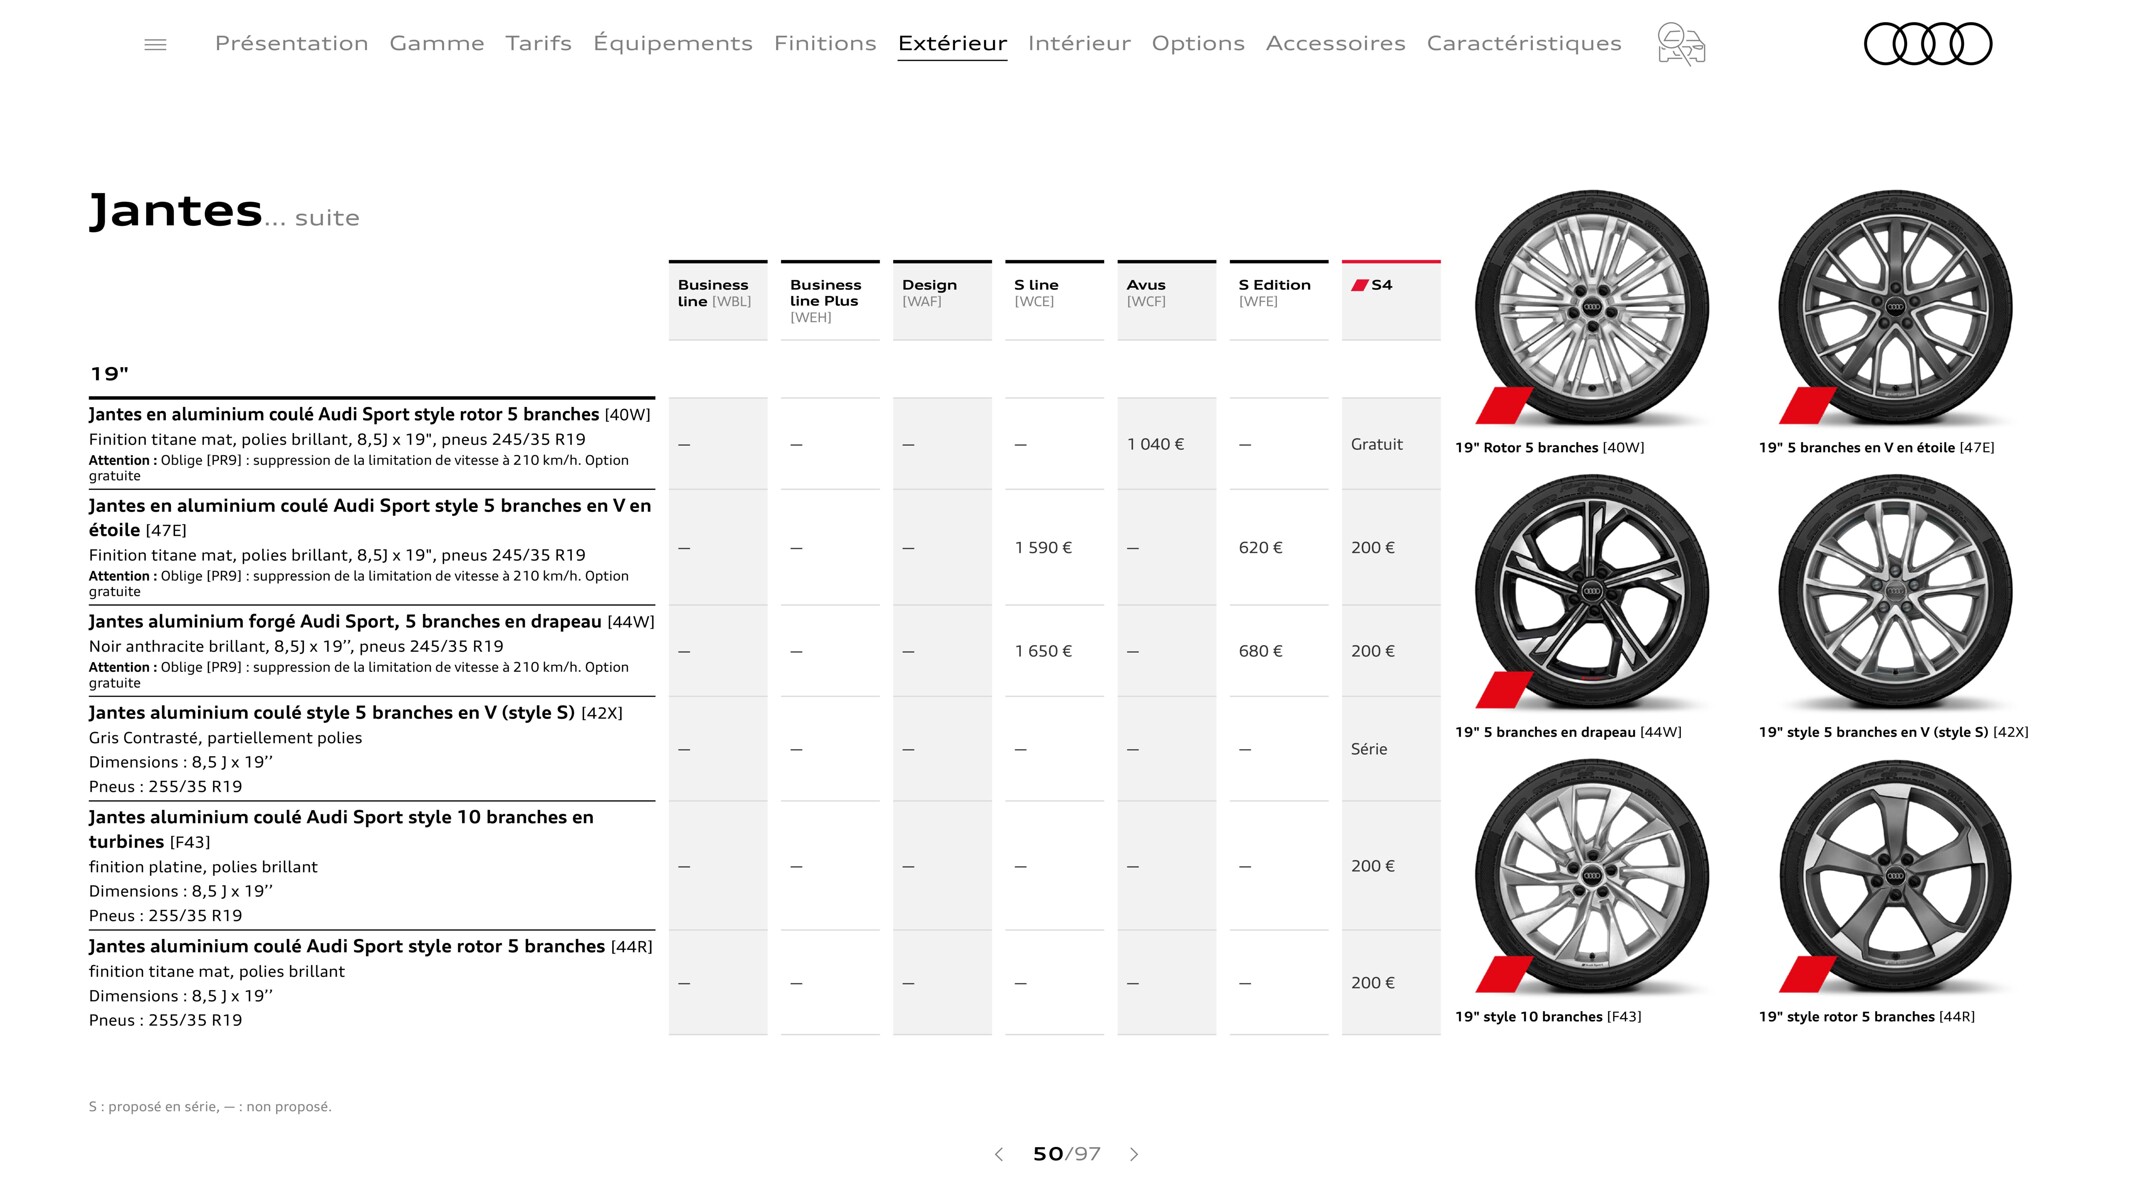Click the 5 branches en drapeau [44W] title
Screen dimensions: 2133x1200
click(x=371, y=621)
